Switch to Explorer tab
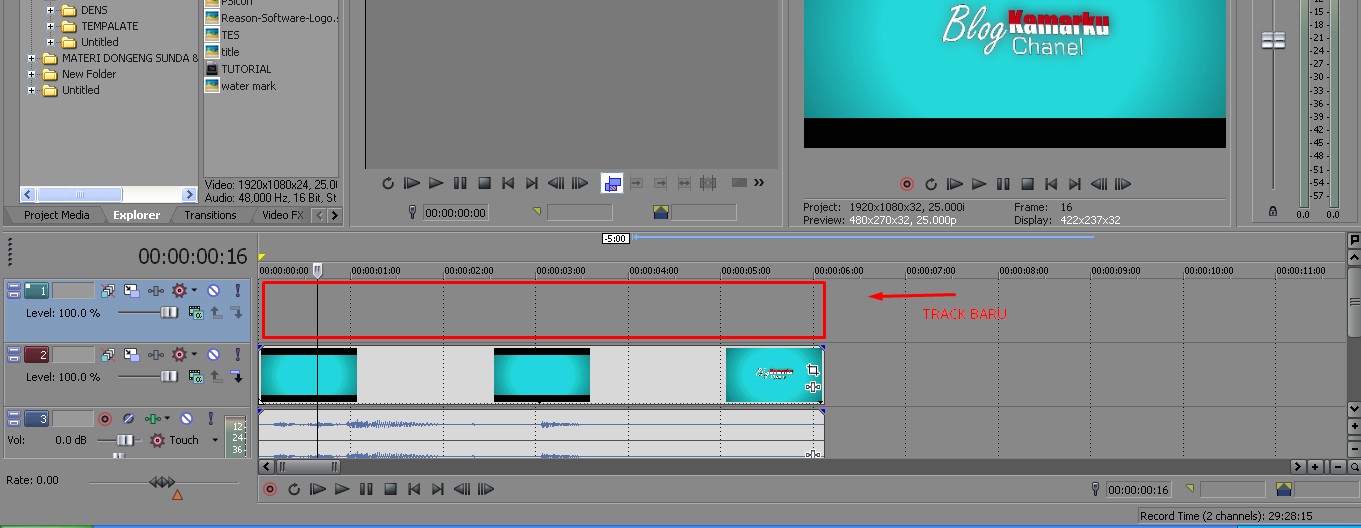The height and width of the screenshot is (528, 1361). click(137, 215)
